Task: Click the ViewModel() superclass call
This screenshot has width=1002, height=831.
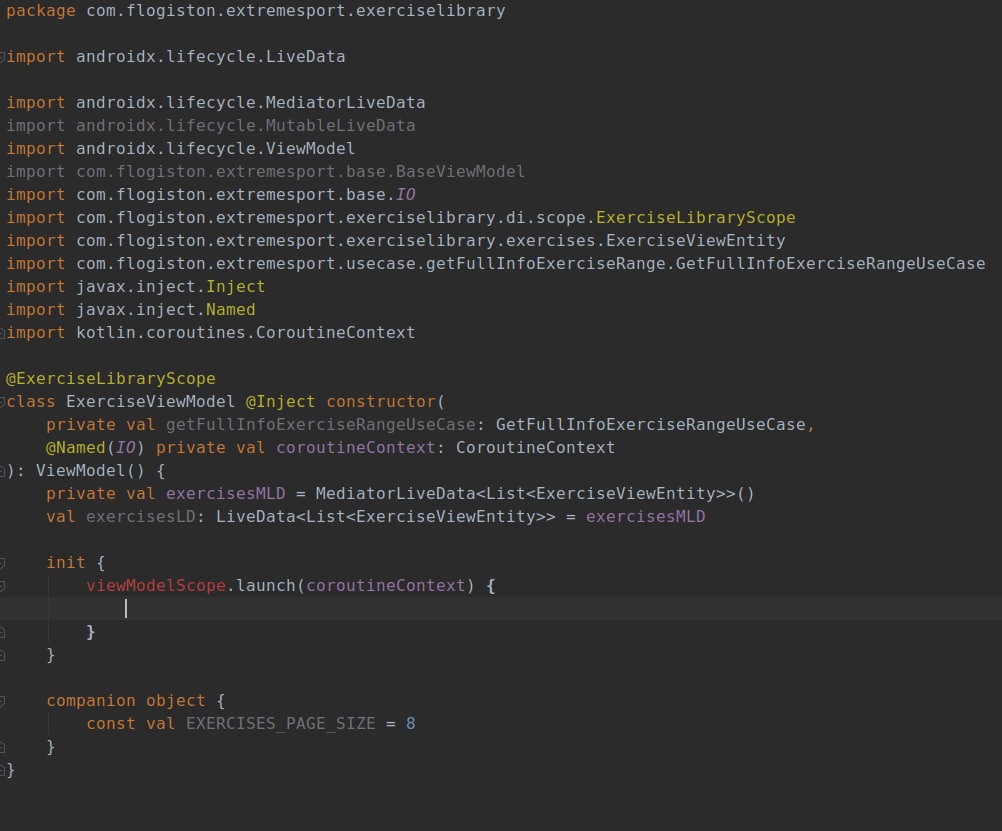Action: point(90,471)
